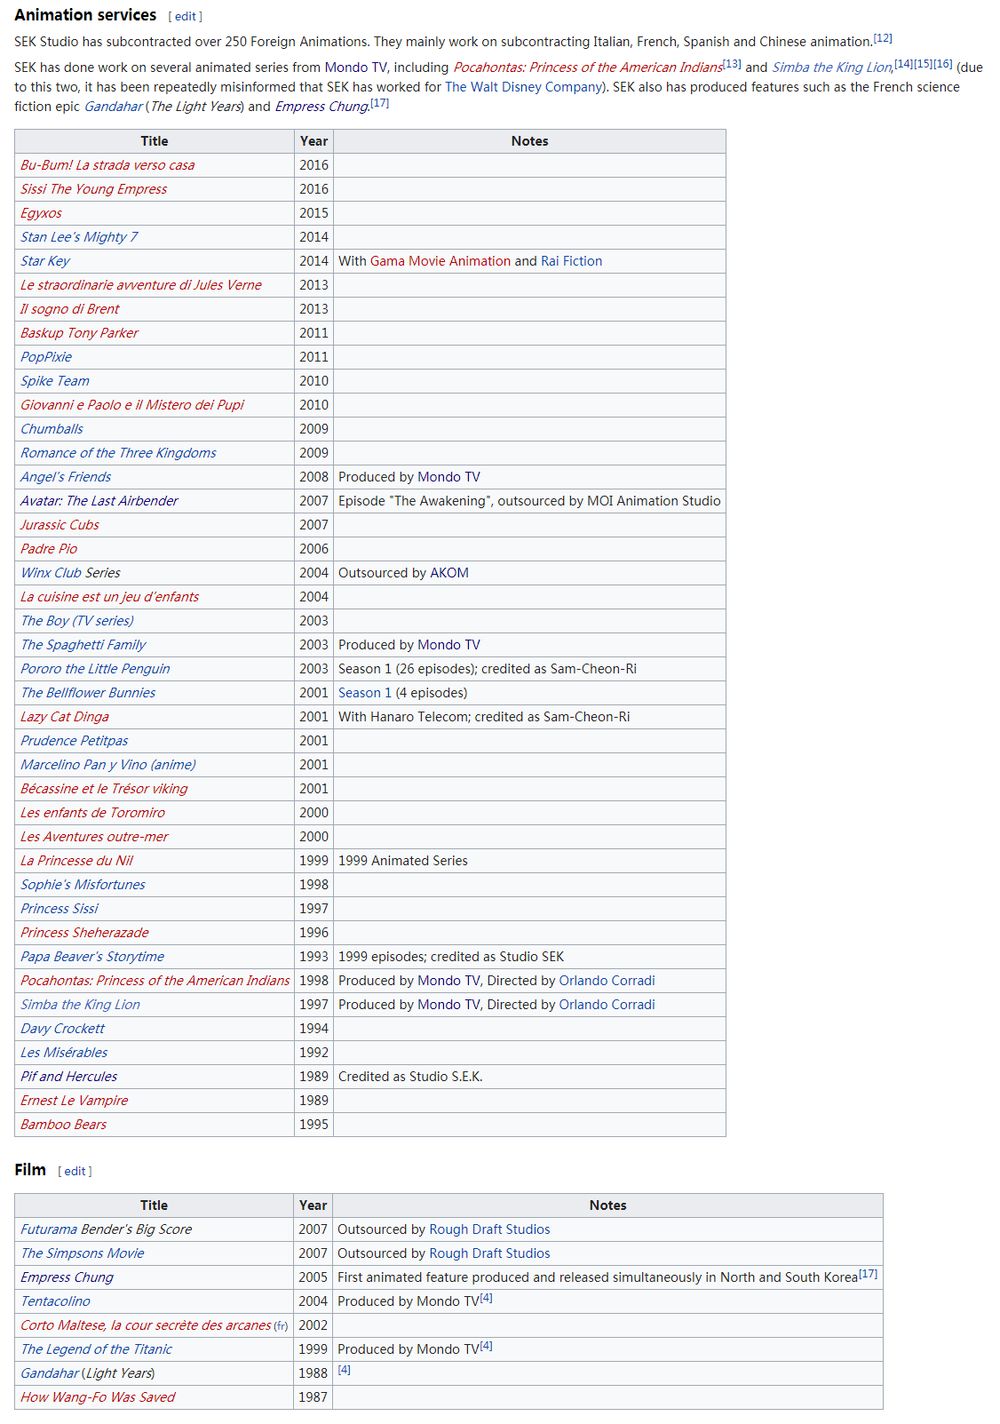
Task: Open the Winx Club link
Action: click(51, 573)
